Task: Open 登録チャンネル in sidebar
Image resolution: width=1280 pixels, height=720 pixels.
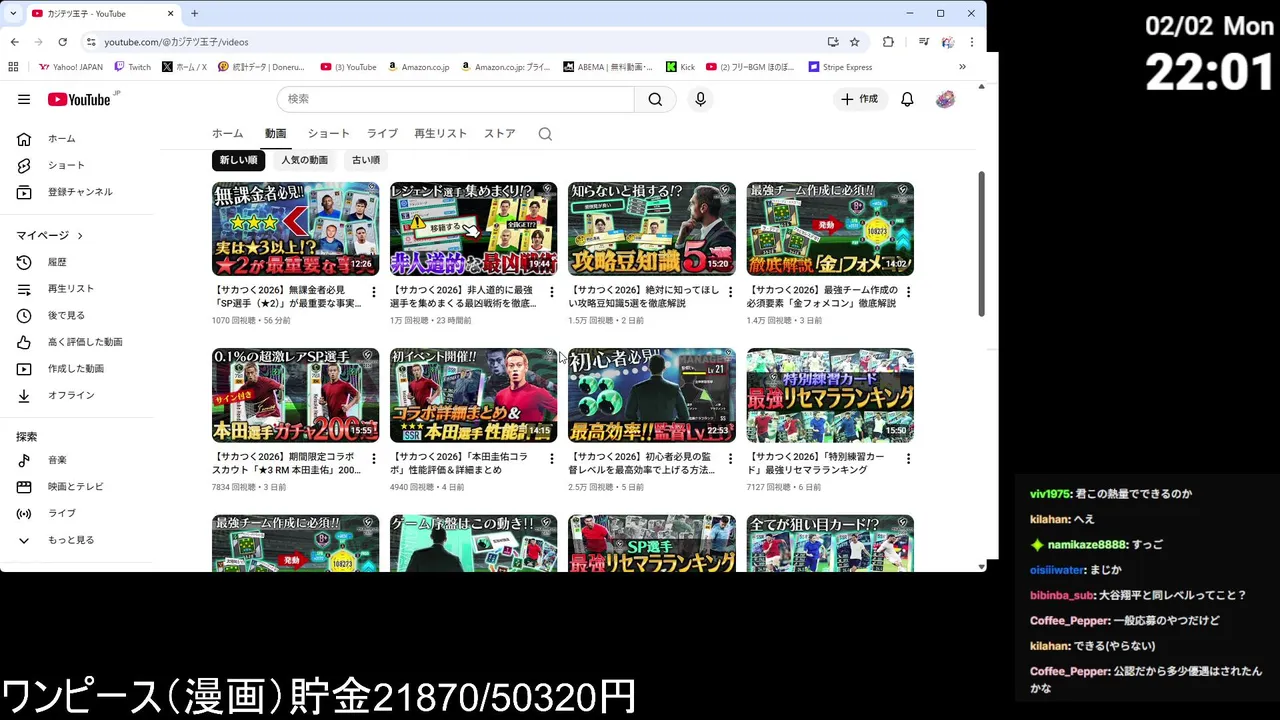Action: [x=80, y=192]
